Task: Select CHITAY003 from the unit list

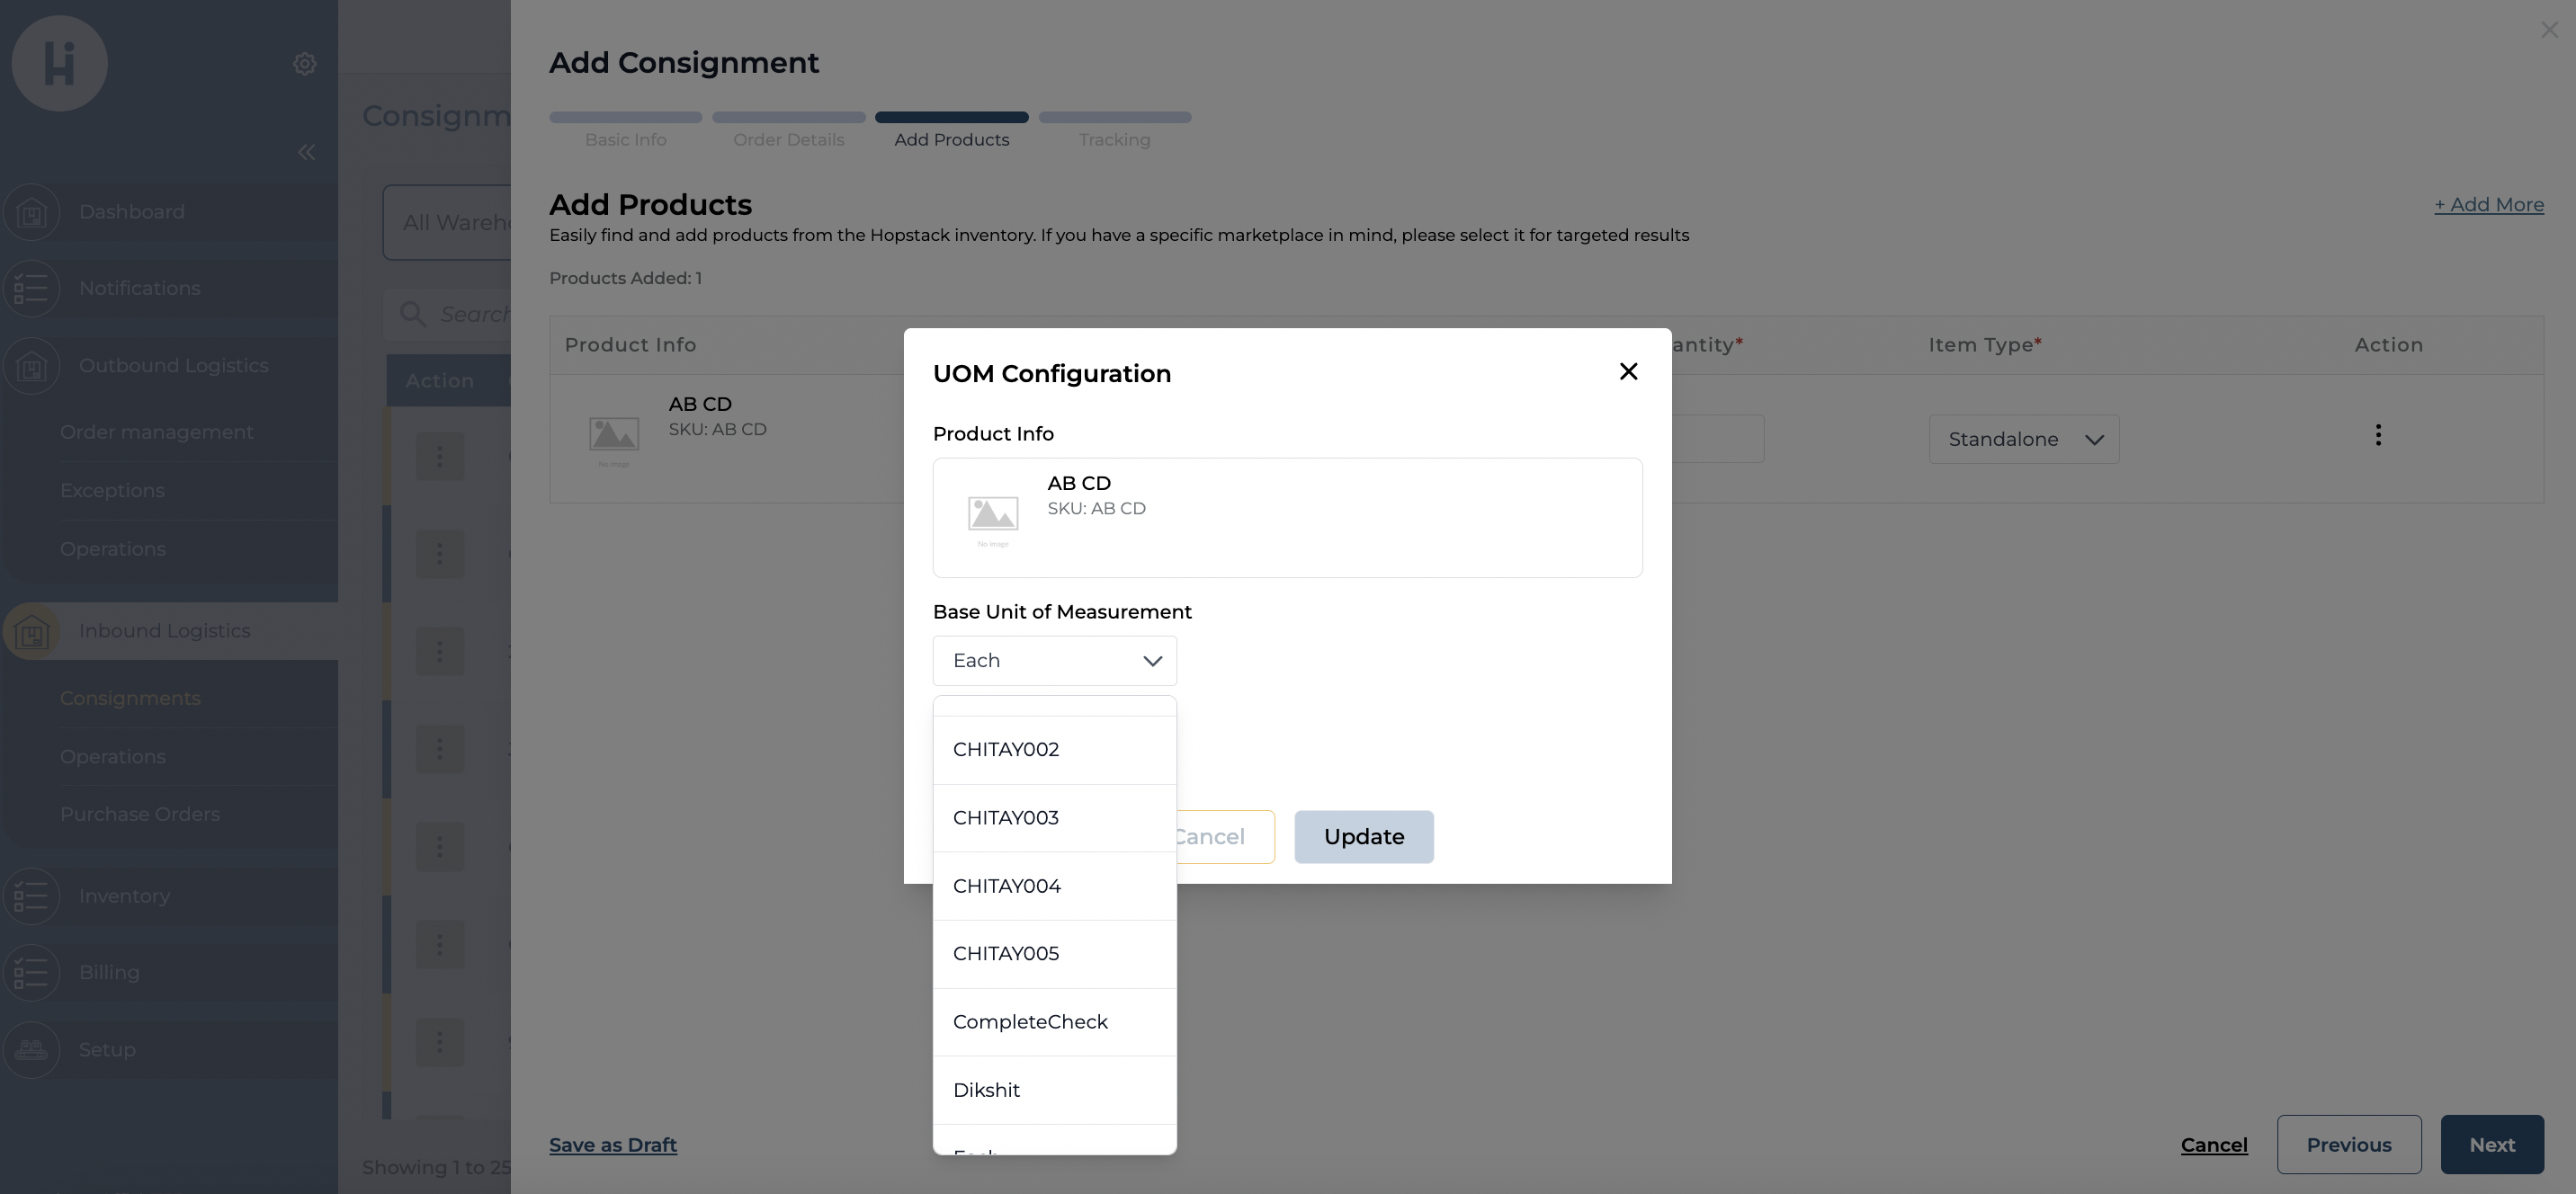Action: (x=1006, y=818)
